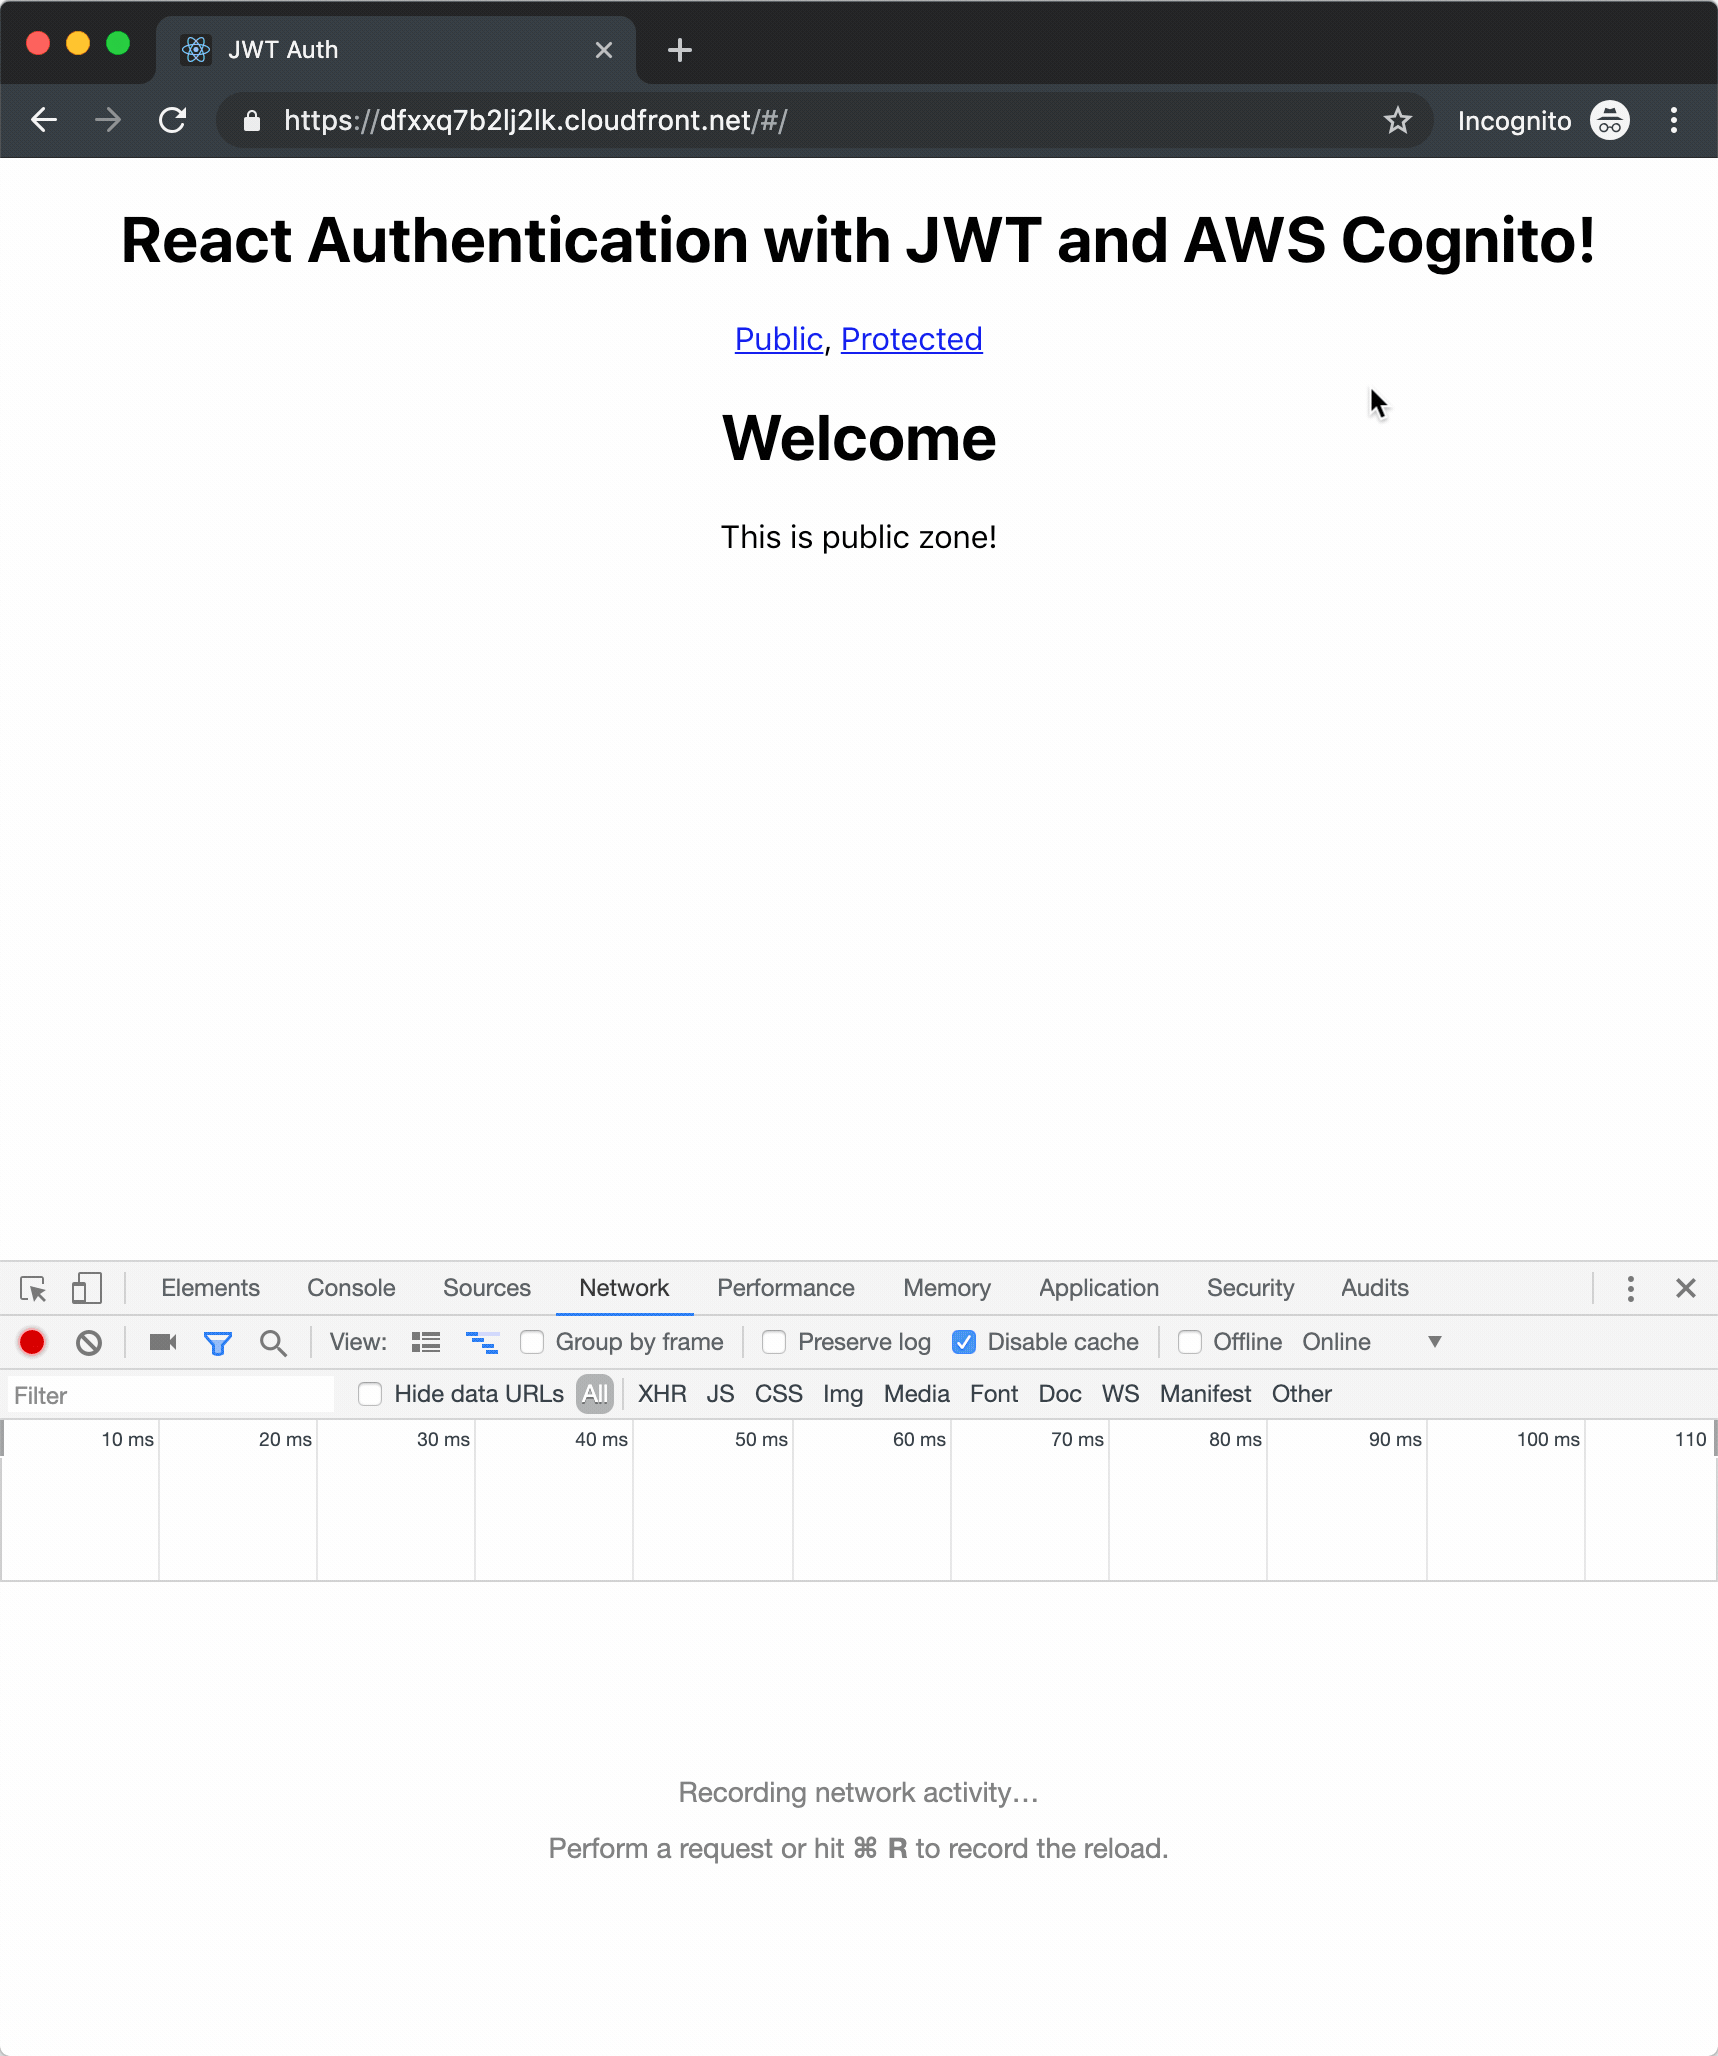Follow the Public link
This screenshot has width=1718, height=2056.
click(779, 339)
